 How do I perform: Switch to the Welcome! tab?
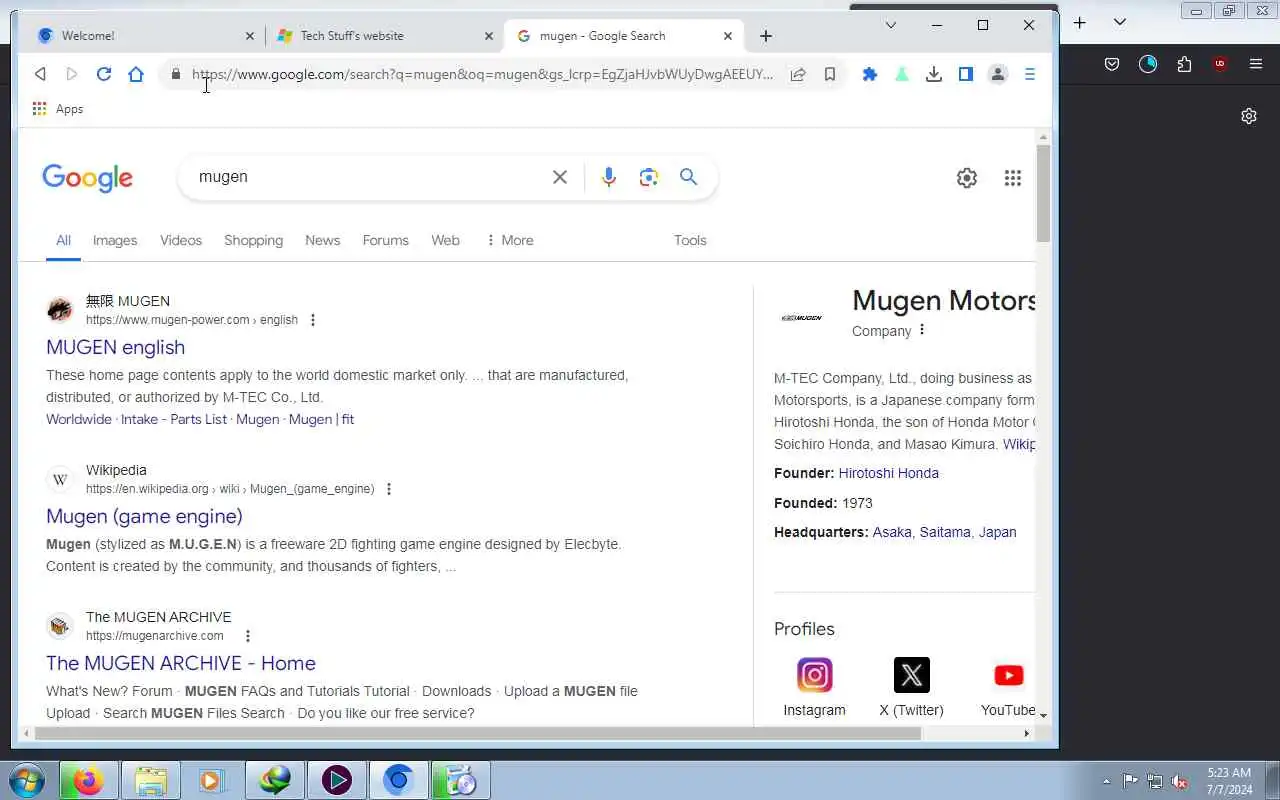pos(145,36)
